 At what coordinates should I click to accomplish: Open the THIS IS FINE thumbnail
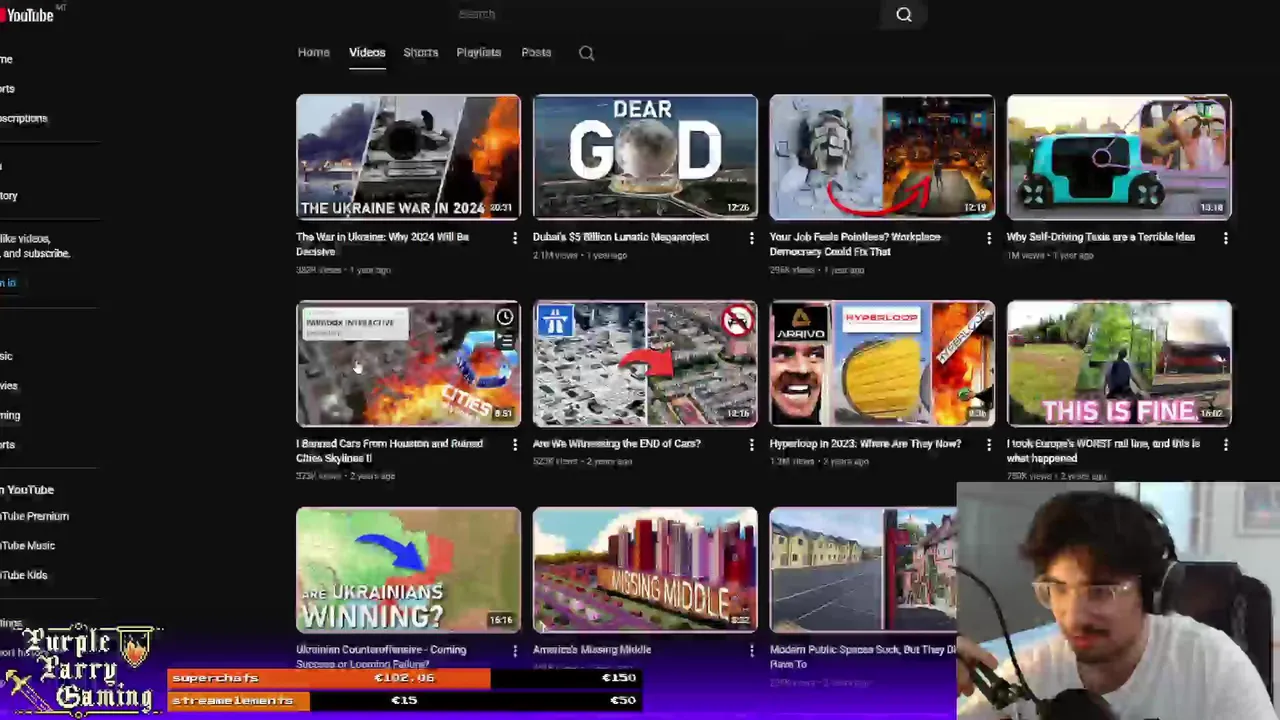coord(1119,363)
